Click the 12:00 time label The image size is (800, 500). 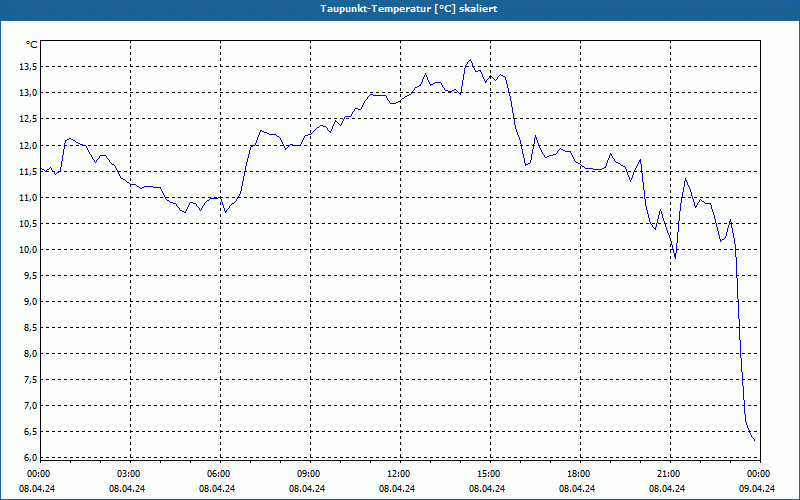(399, 474)
